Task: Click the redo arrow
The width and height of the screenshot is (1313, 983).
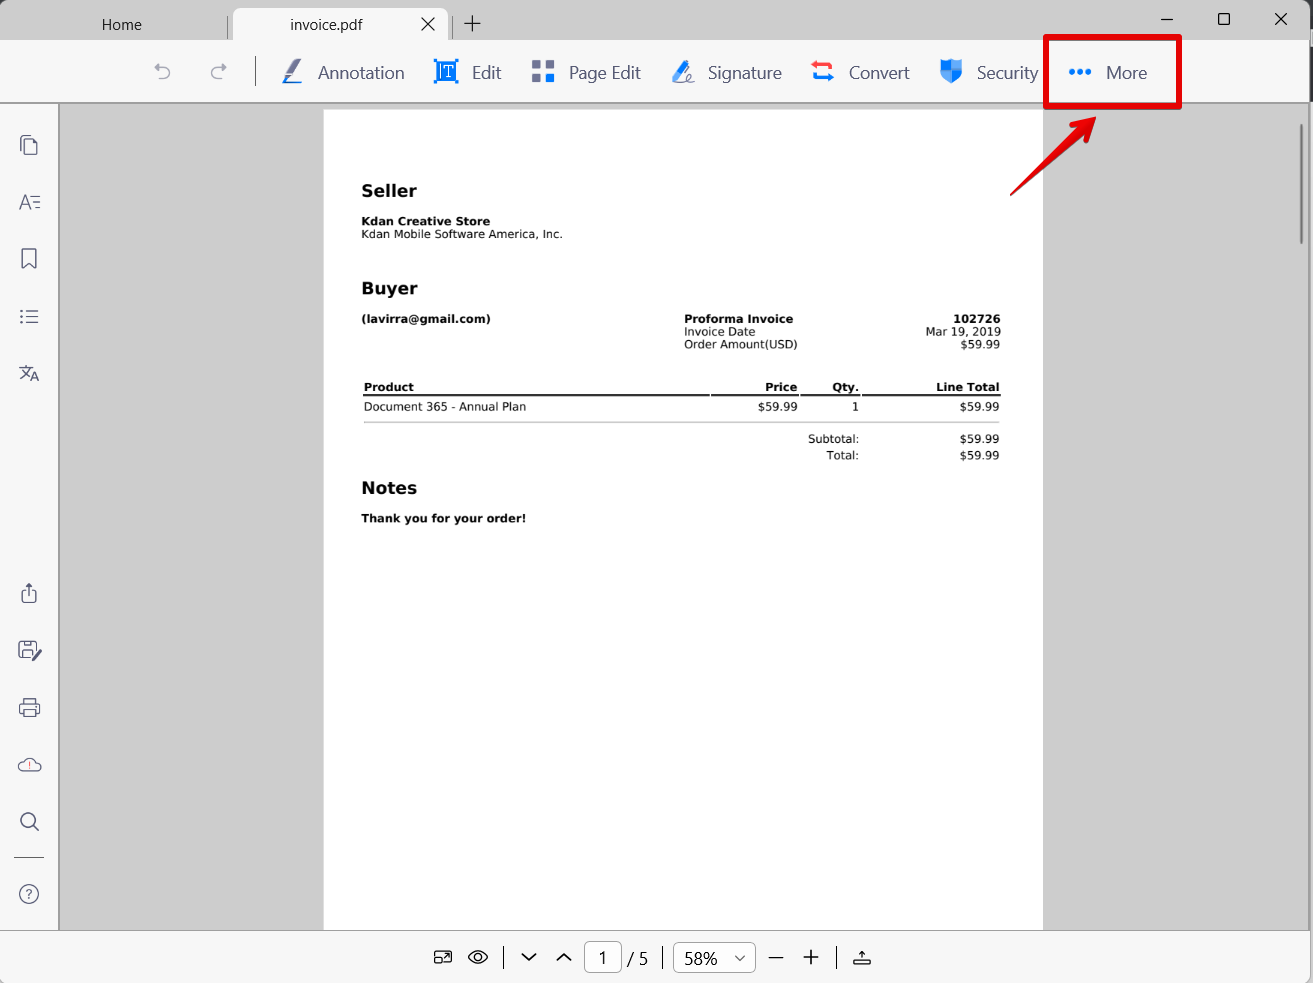Action: click(x=218, y=72)
